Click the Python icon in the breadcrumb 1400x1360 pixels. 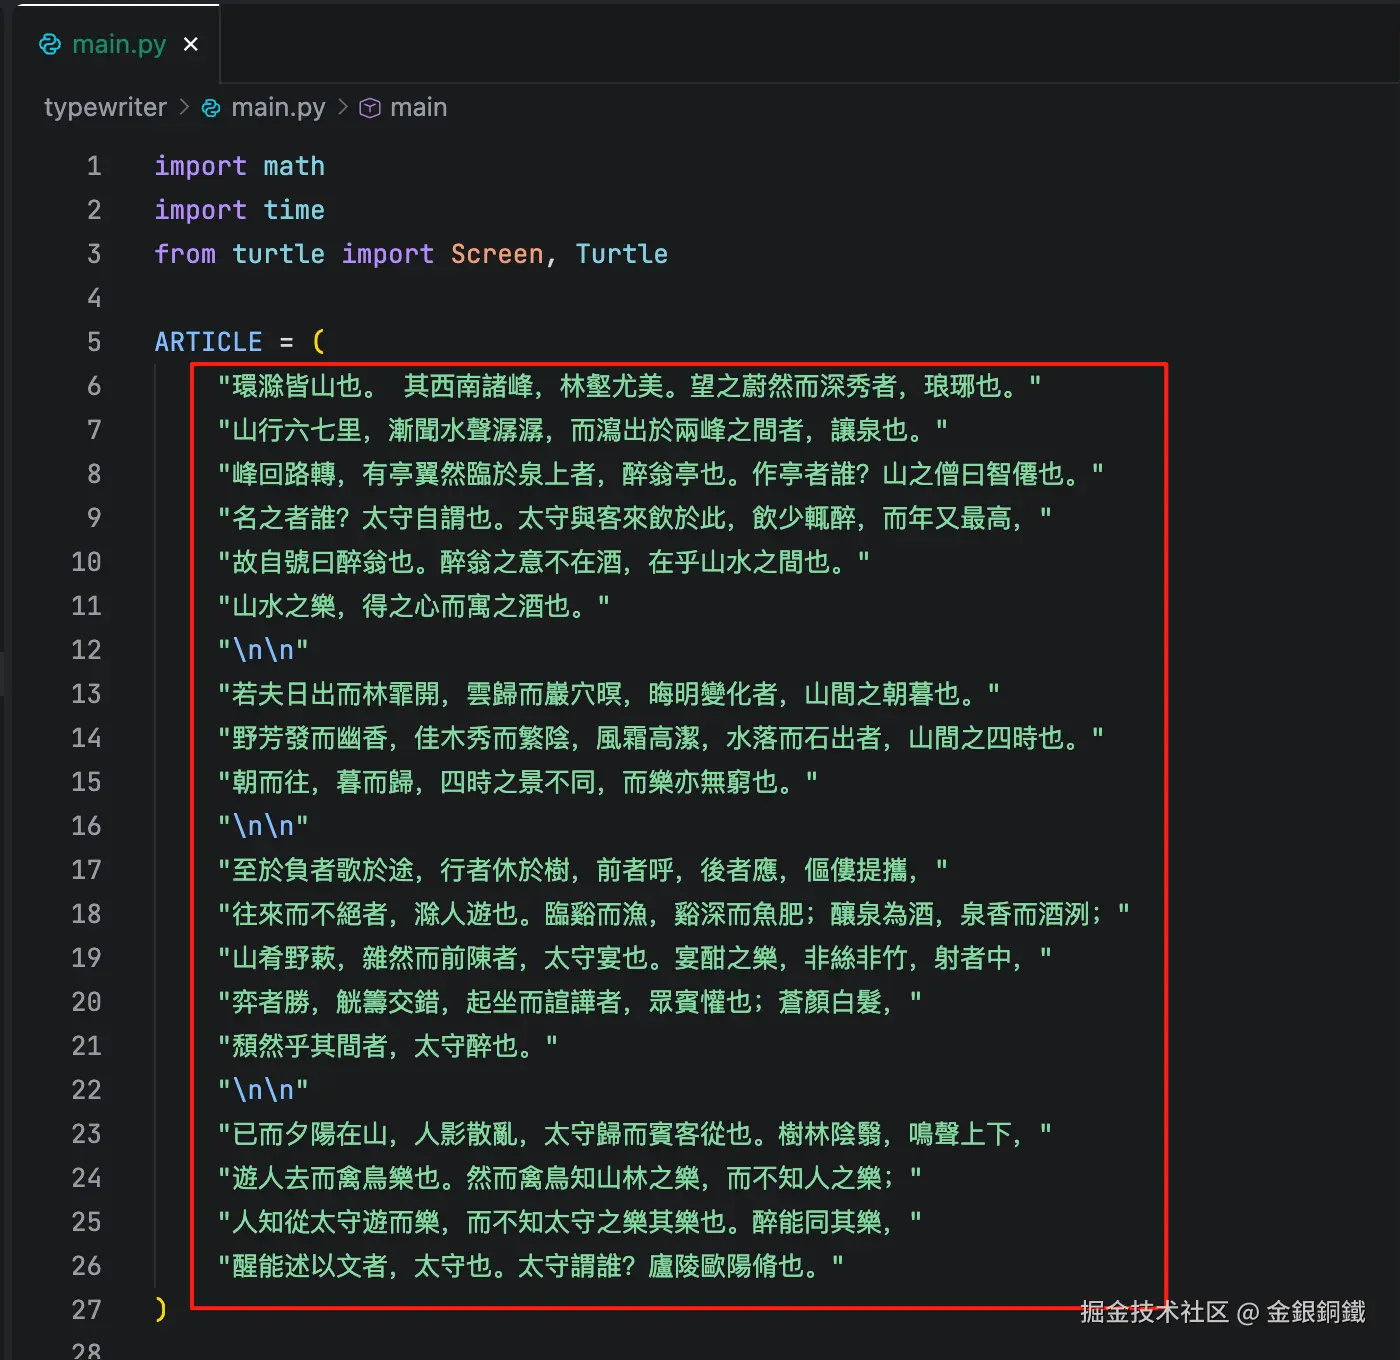click(x=211, y=108)
